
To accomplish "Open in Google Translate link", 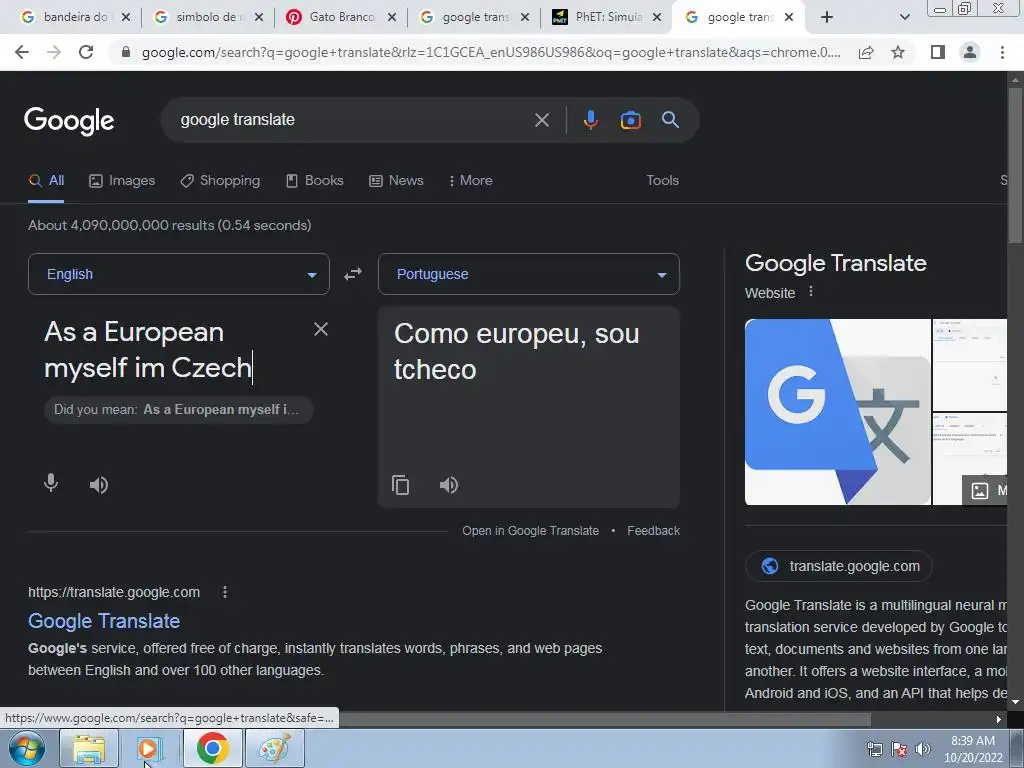I will [530, 531].
